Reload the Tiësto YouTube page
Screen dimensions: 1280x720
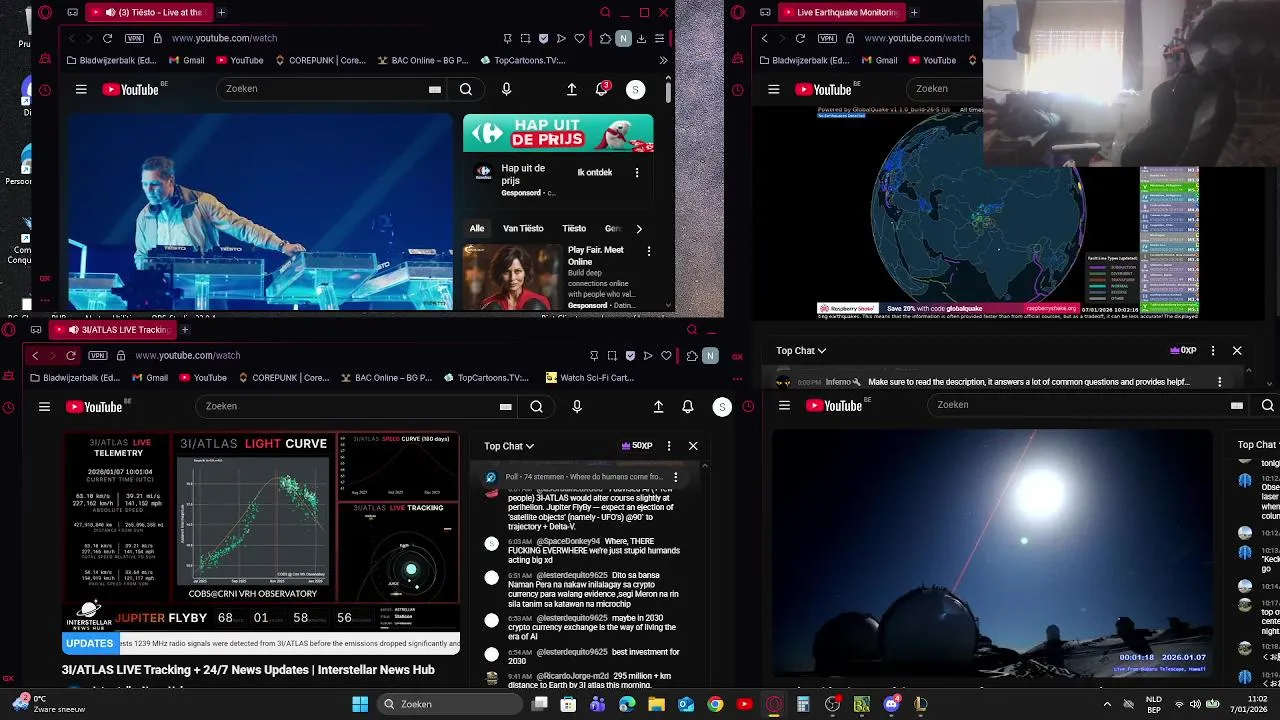point(107,38)
